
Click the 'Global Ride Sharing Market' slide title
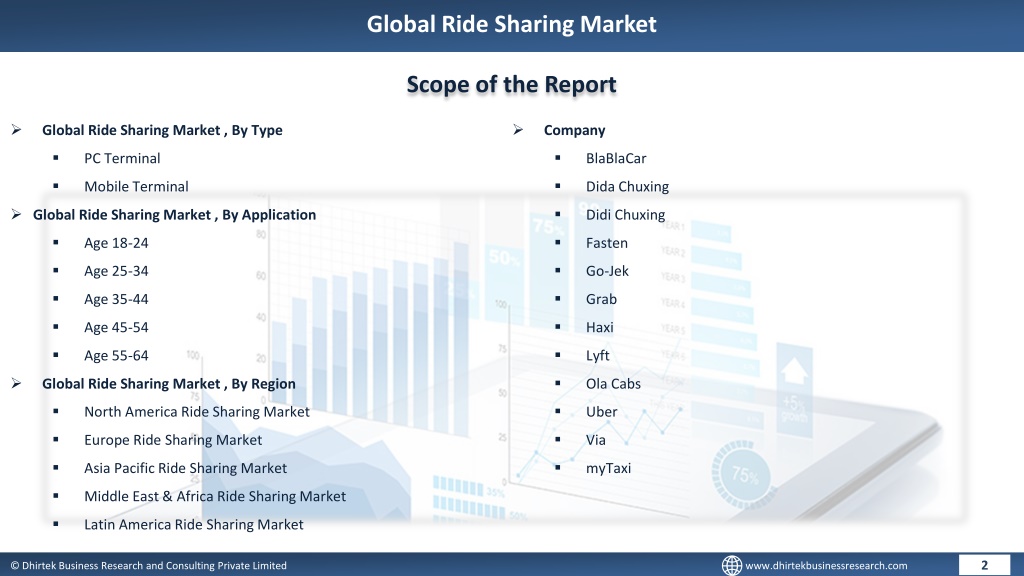point(511,24)
